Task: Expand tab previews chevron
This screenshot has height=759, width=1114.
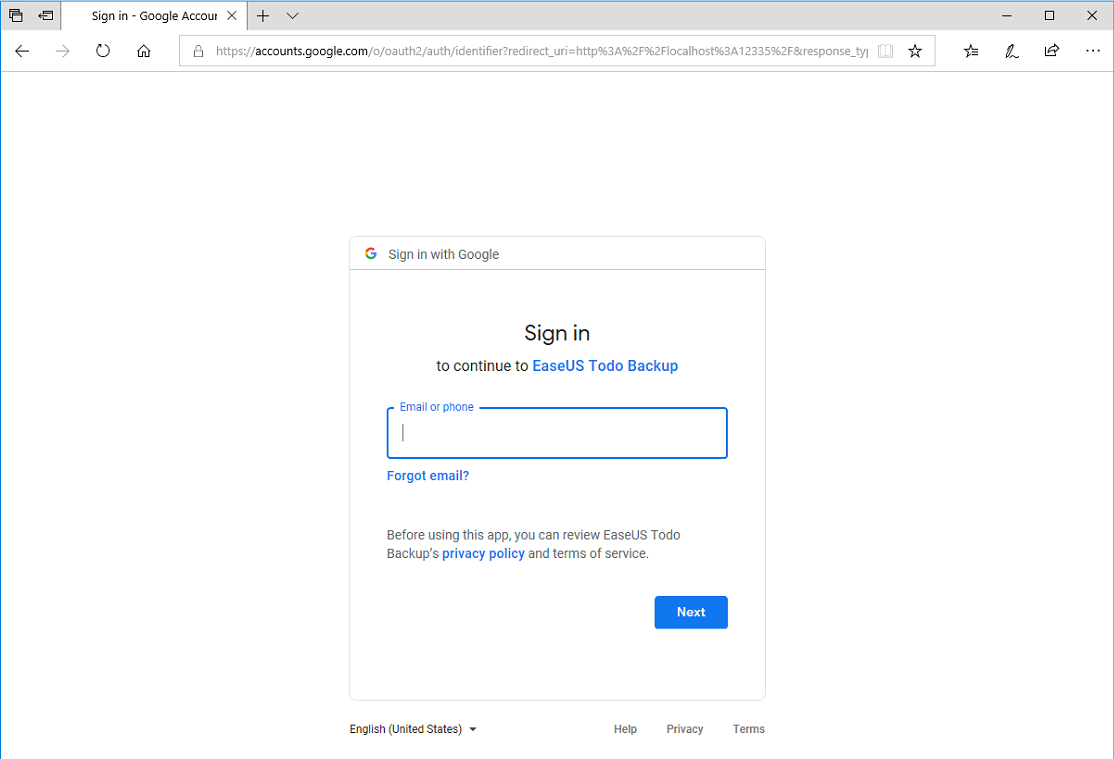Action: [292, 16]
